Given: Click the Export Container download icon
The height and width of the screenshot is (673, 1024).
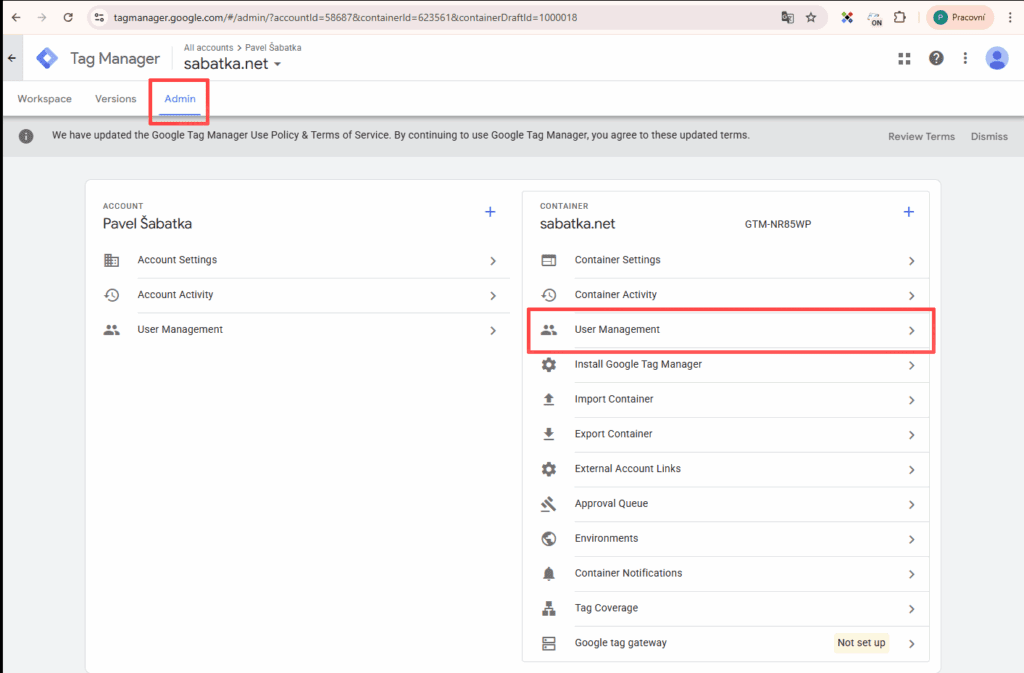Looking at the screenshot, I should 549,434.
